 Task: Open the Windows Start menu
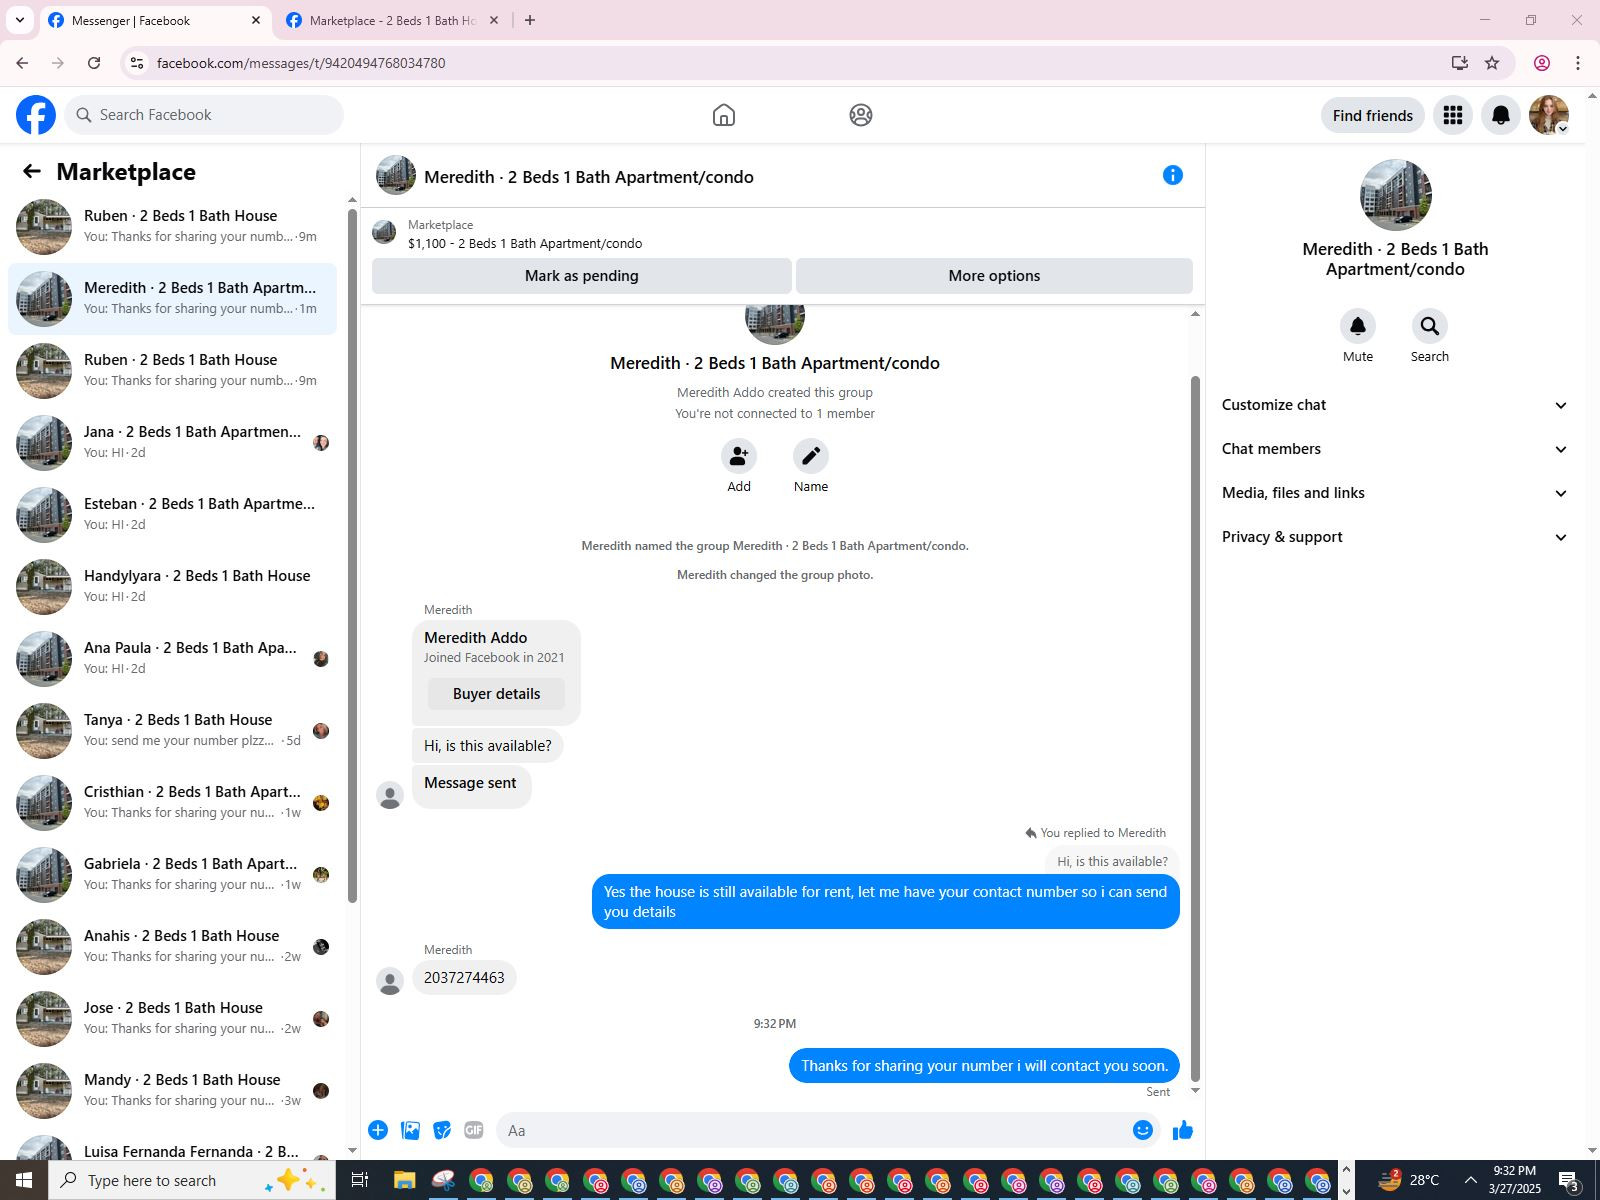click(24, 1180)
